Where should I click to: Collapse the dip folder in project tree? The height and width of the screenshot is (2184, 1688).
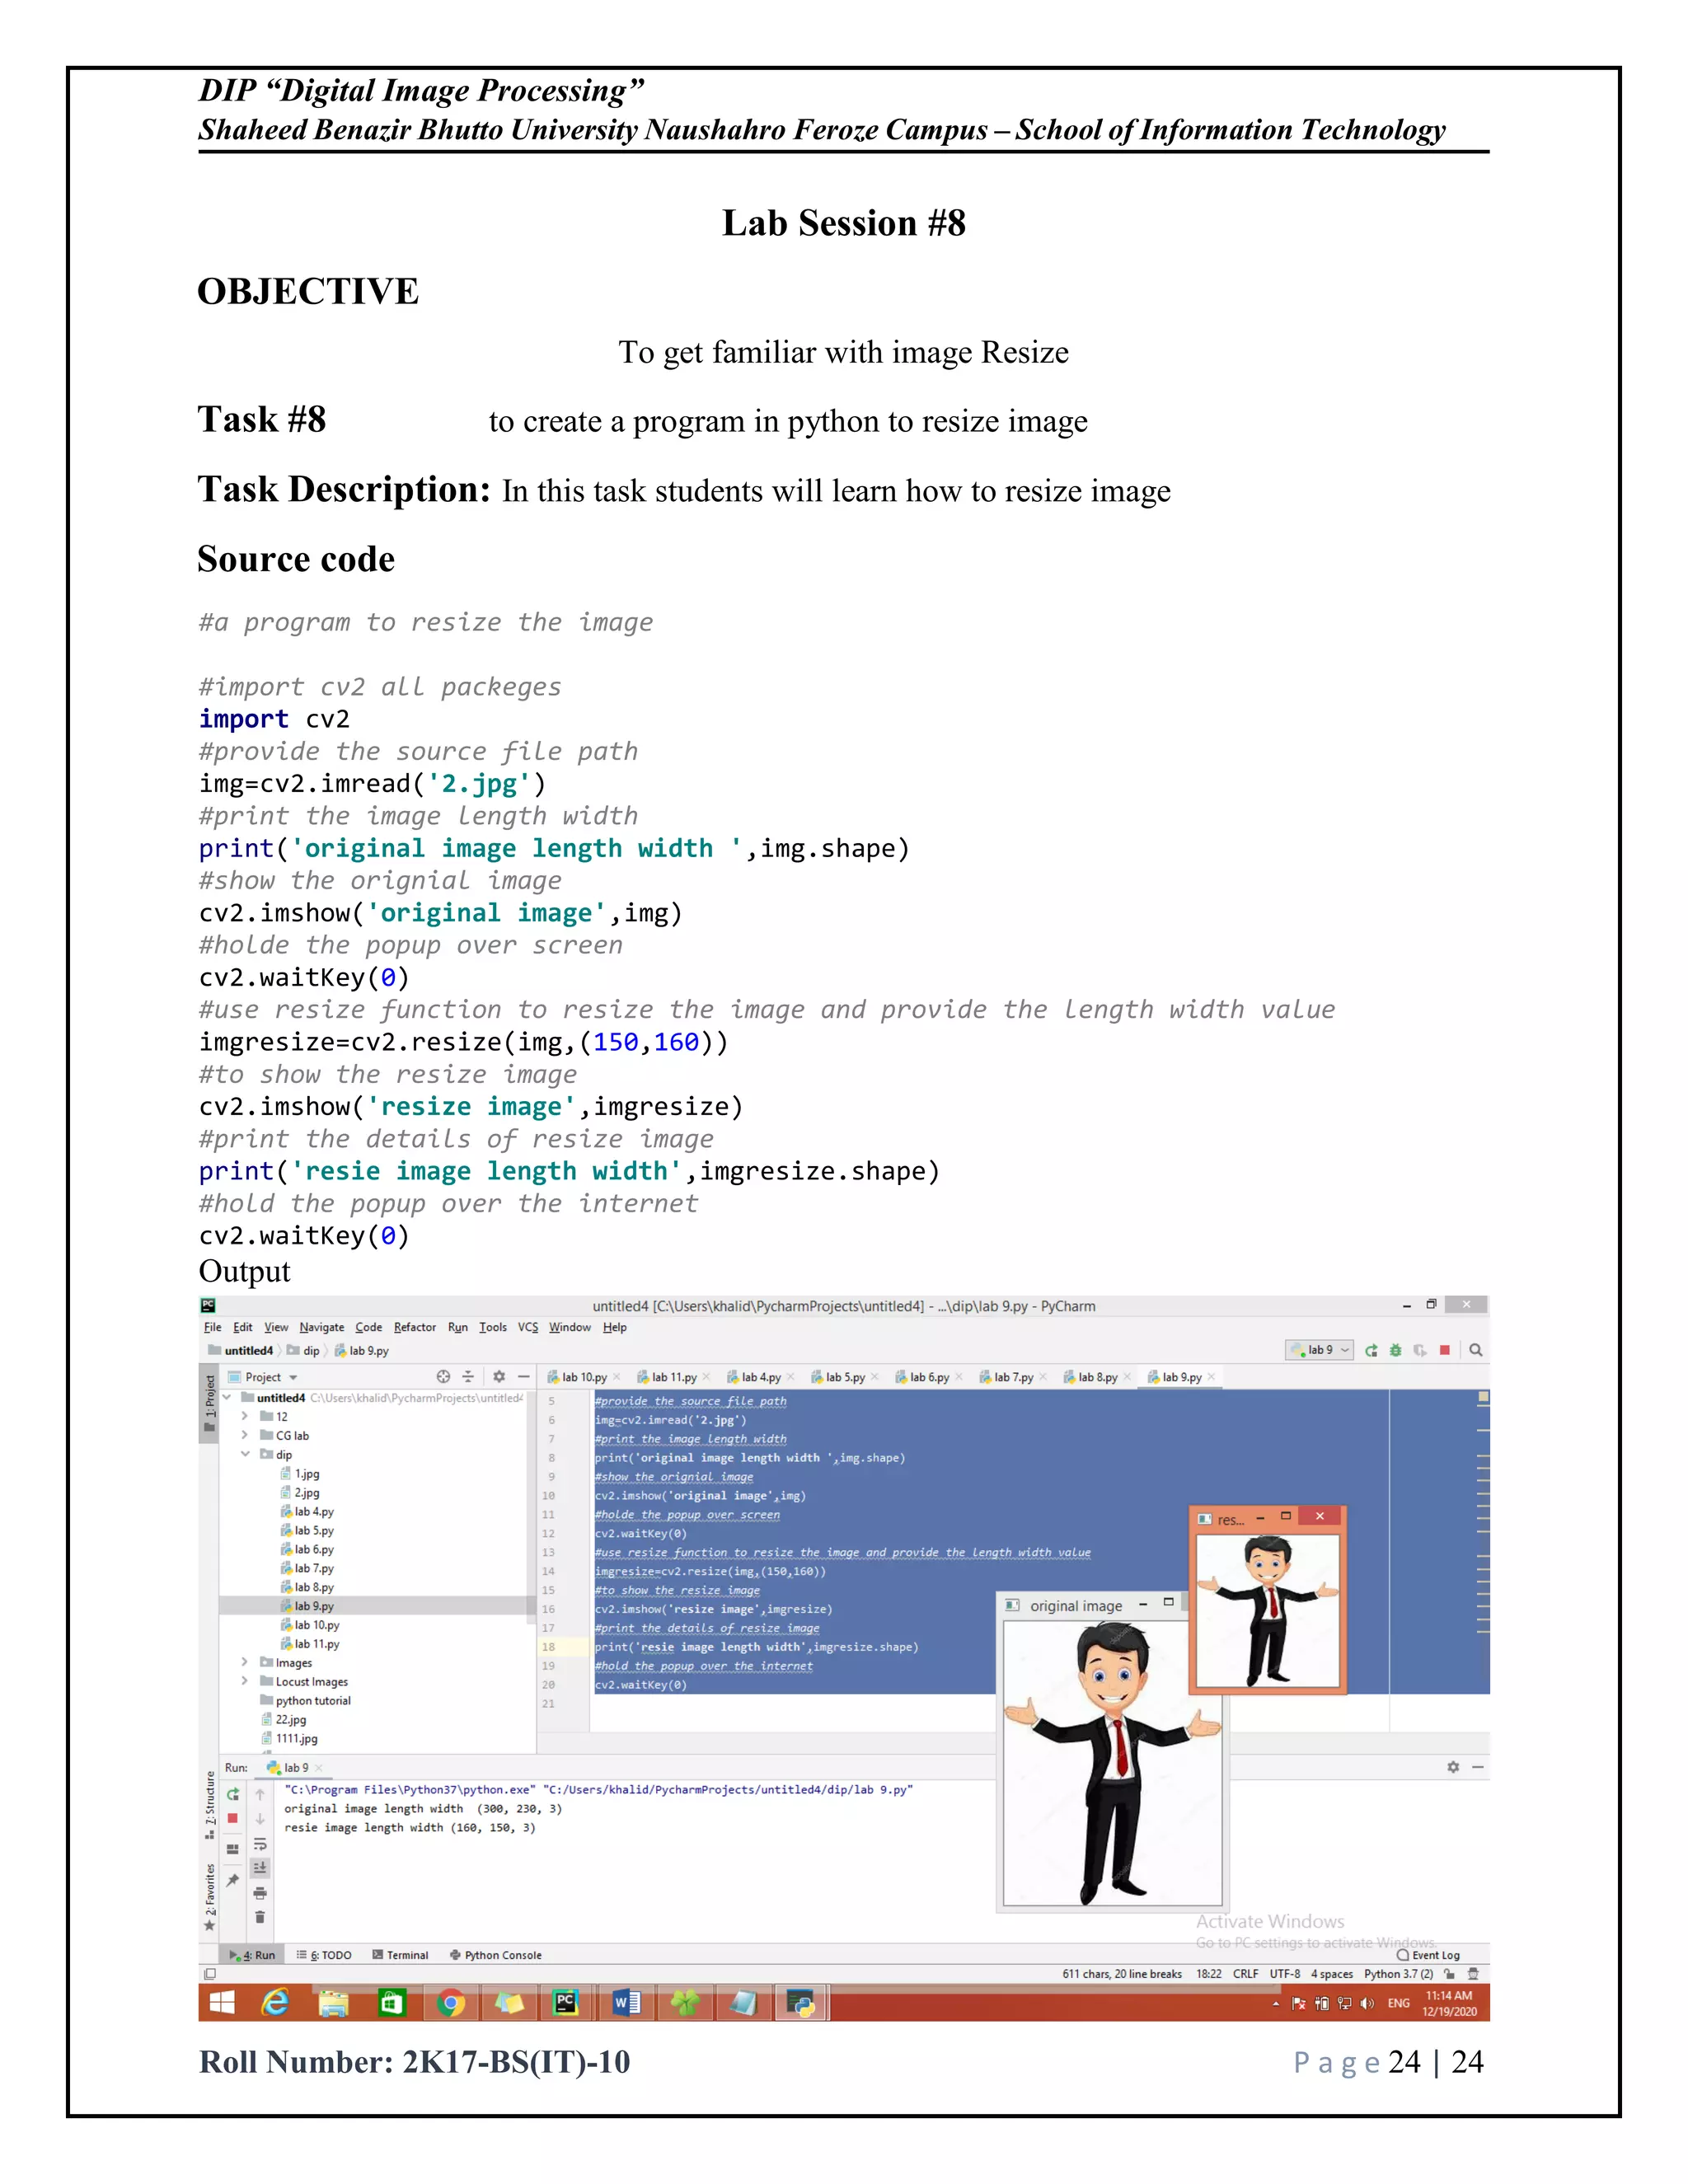pos(246,1454)
